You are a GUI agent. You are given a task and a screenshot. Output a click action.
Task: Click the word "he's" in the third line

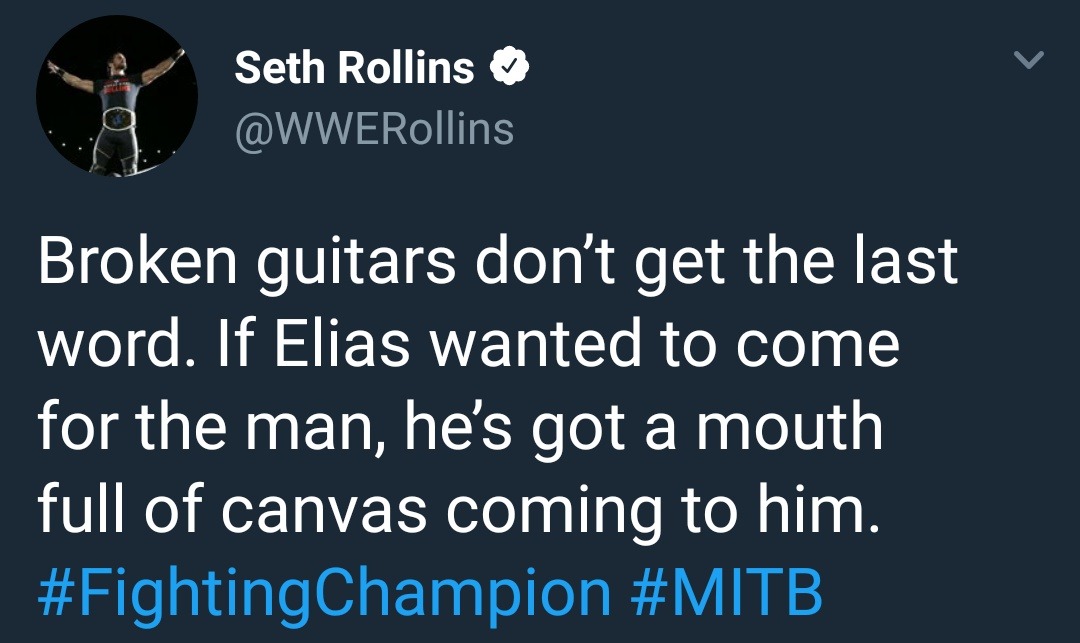point(456,427)
